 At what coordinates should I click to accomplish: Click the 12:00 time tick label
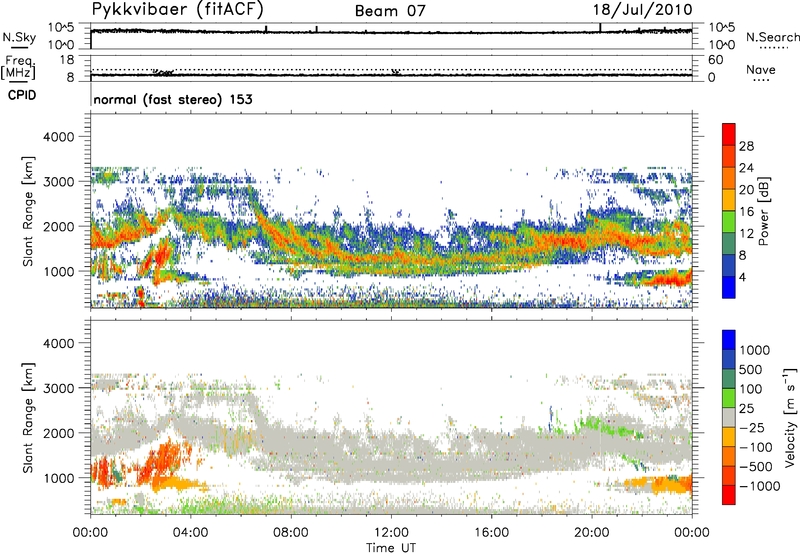(x=391, y=533)
